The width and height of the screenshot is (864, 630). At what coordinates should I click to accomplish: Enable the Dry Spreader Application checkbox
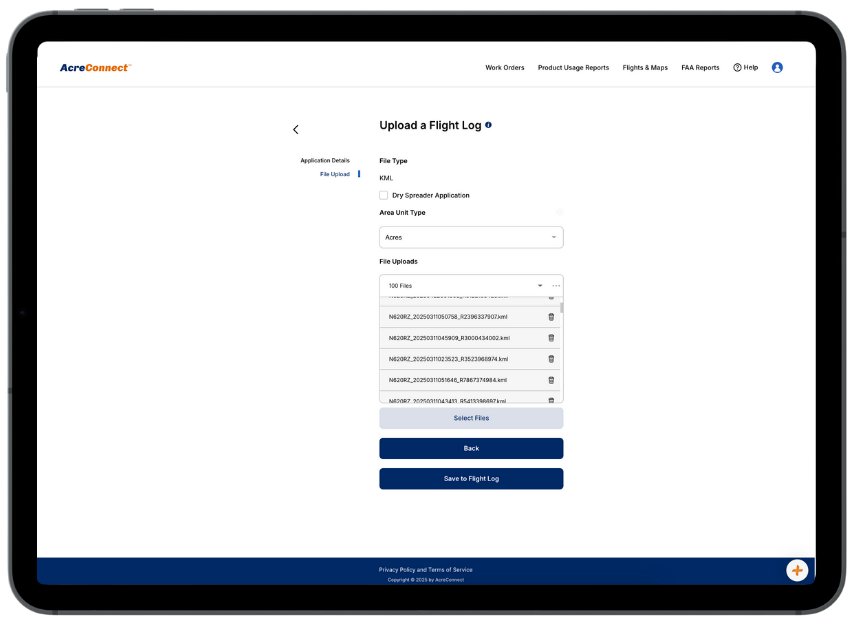(x=383, y=195)
